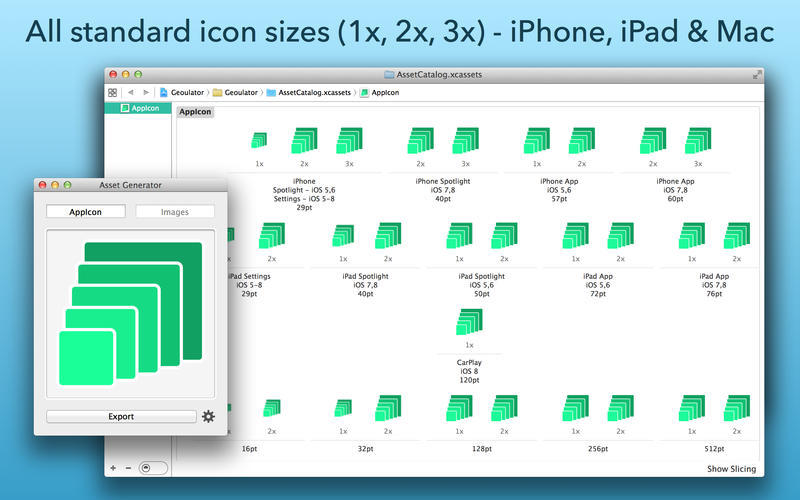Click the Export button in Asset Generator

click(121, 416)
